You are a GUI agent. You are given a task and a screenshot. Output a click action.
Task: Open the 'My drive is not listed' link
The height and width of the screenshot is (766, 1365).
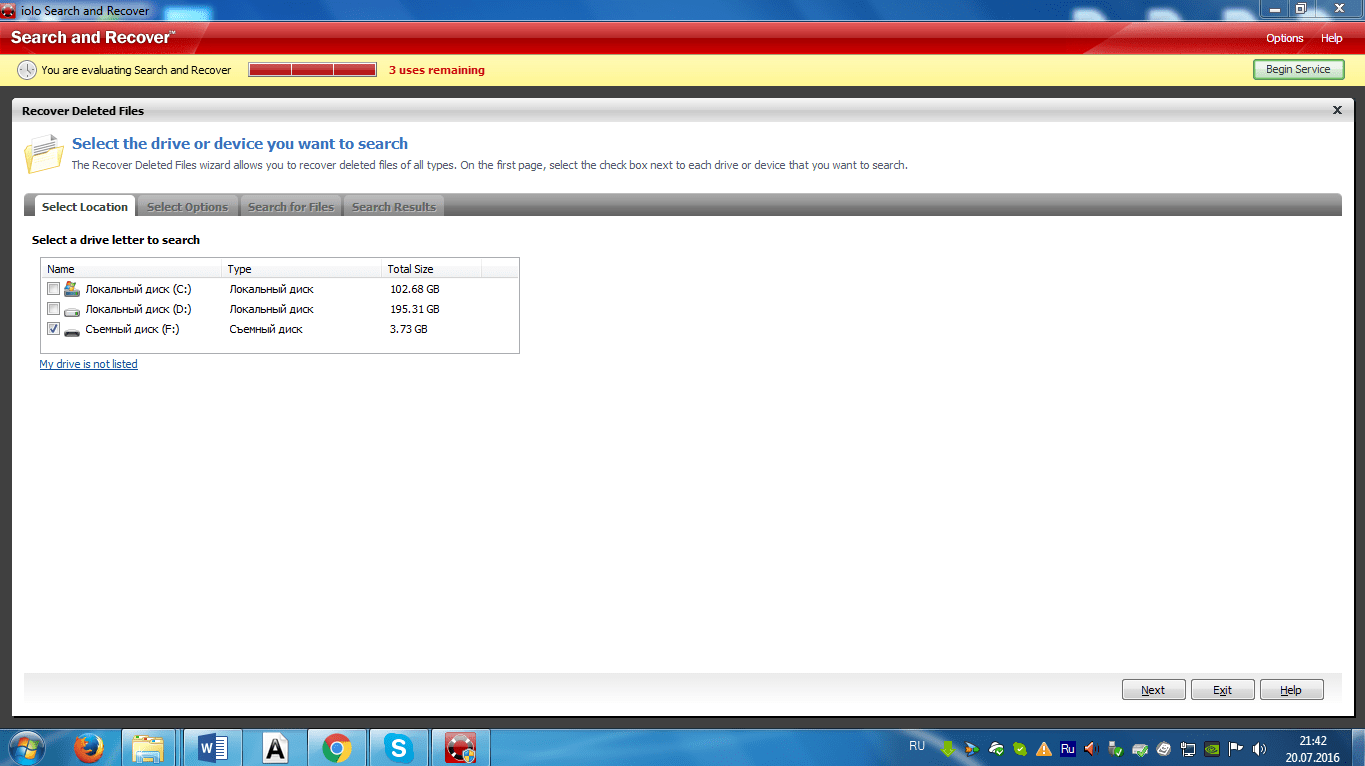[x=88, y=364]
